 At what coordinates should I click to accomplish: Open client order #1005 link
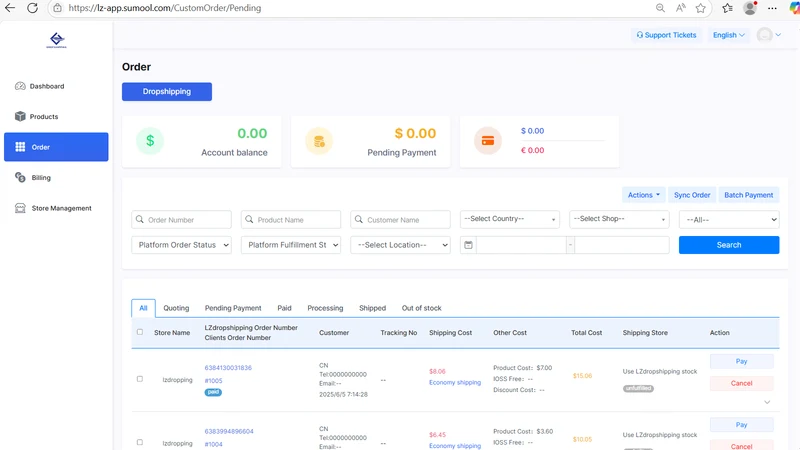[x=213, y=381]
